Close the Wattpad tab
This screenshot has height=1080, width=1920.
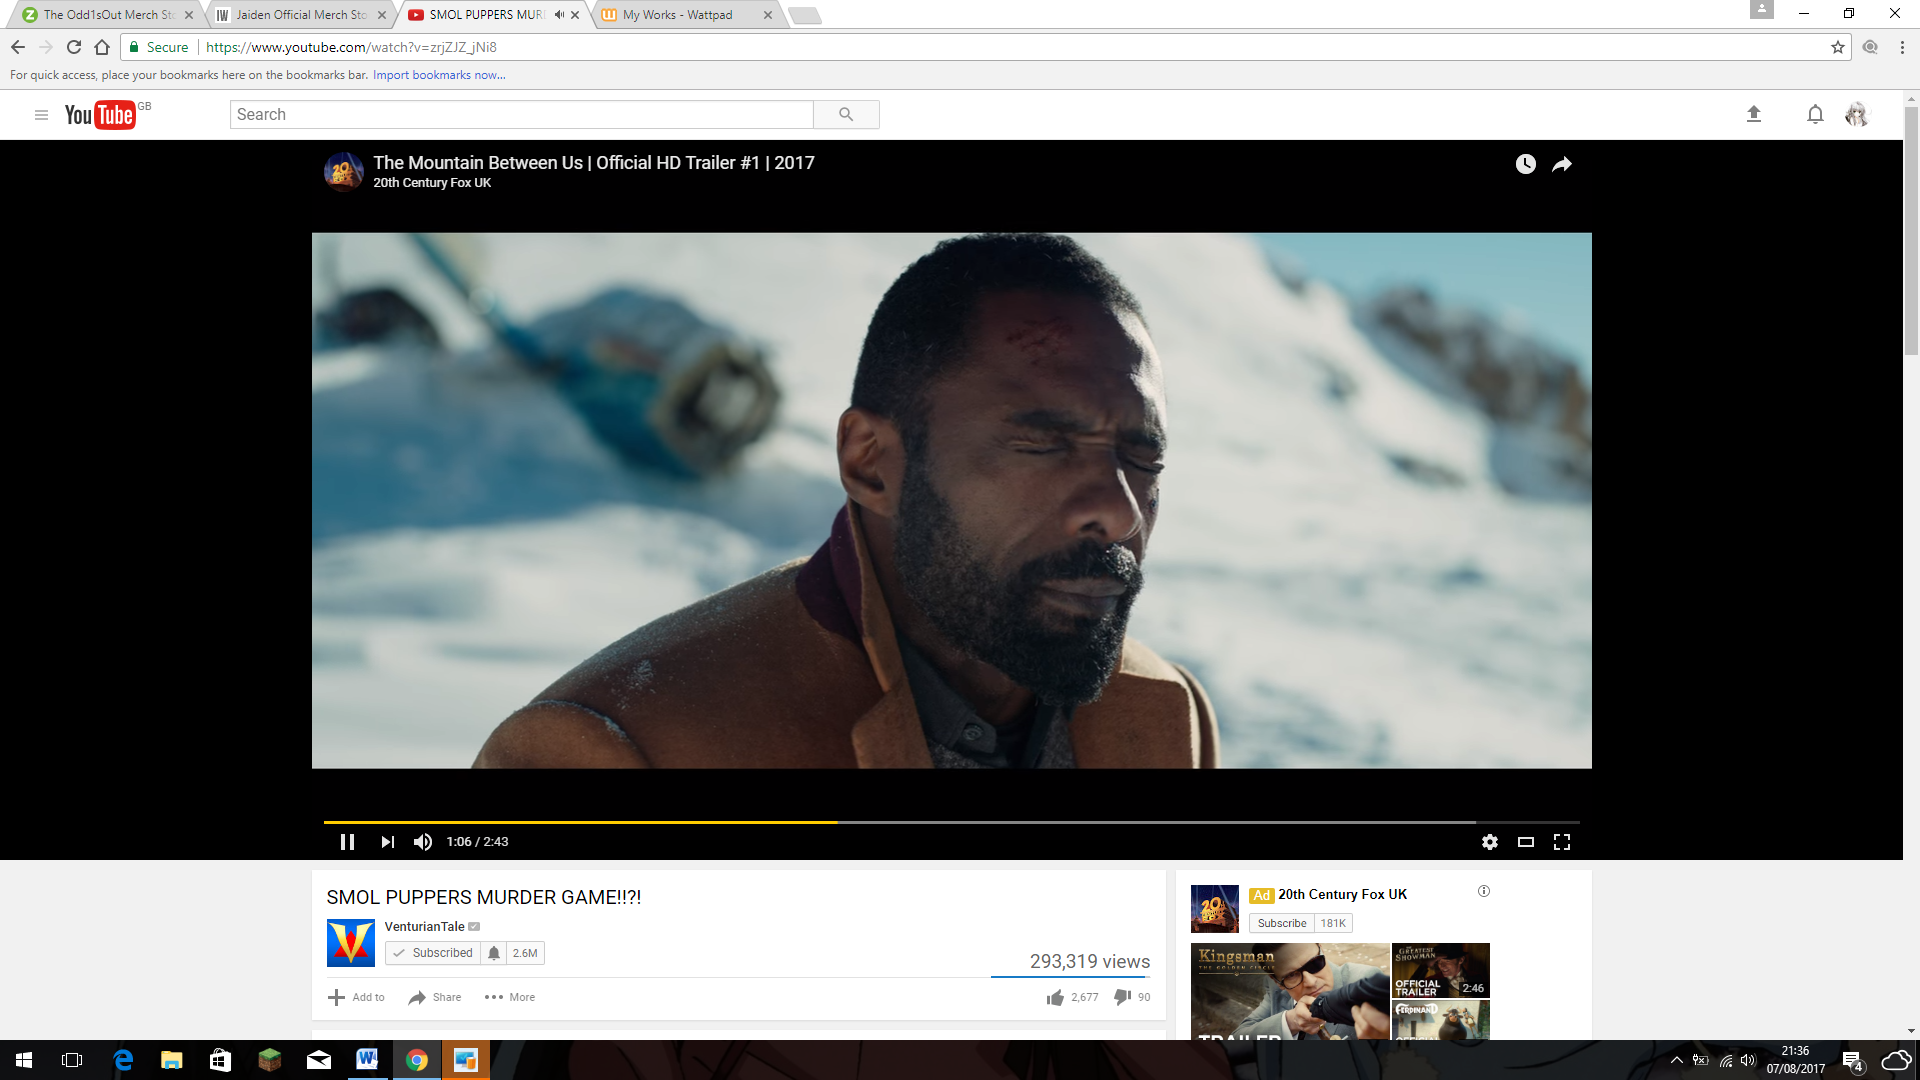[768, 15]
